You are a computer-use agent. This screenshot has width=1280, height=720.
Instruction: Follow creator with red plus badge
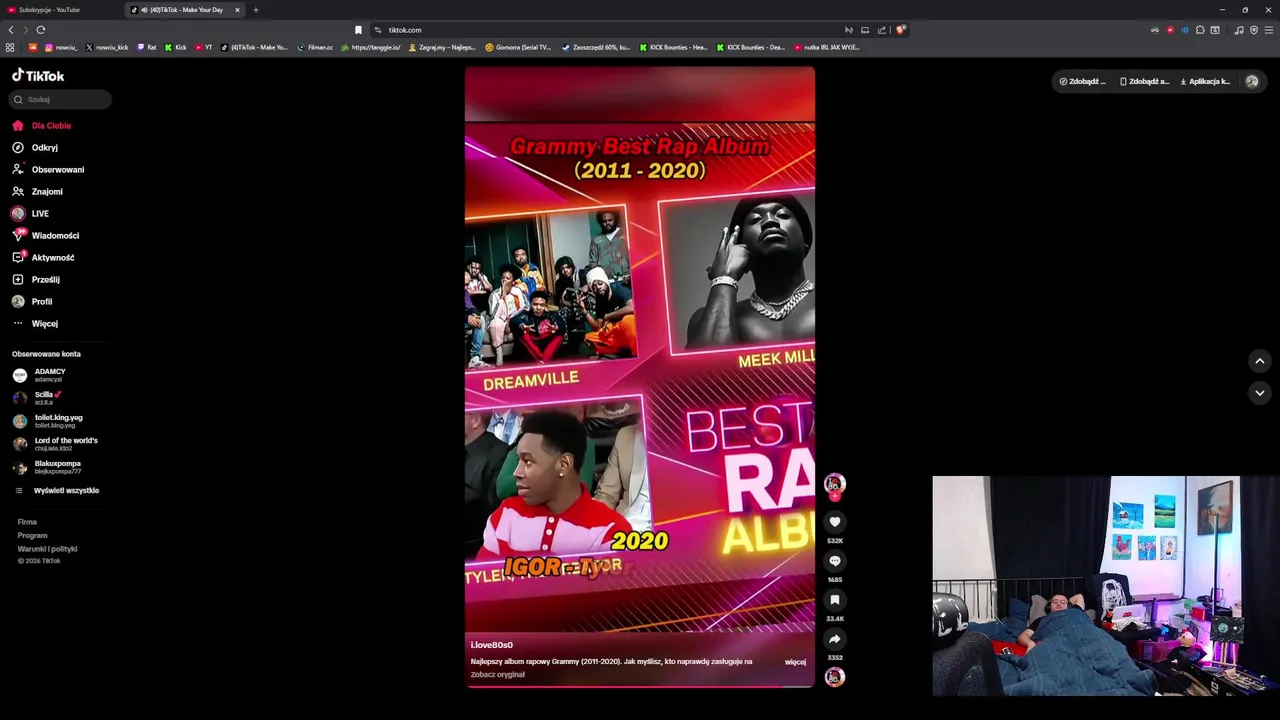coord(835,496)
